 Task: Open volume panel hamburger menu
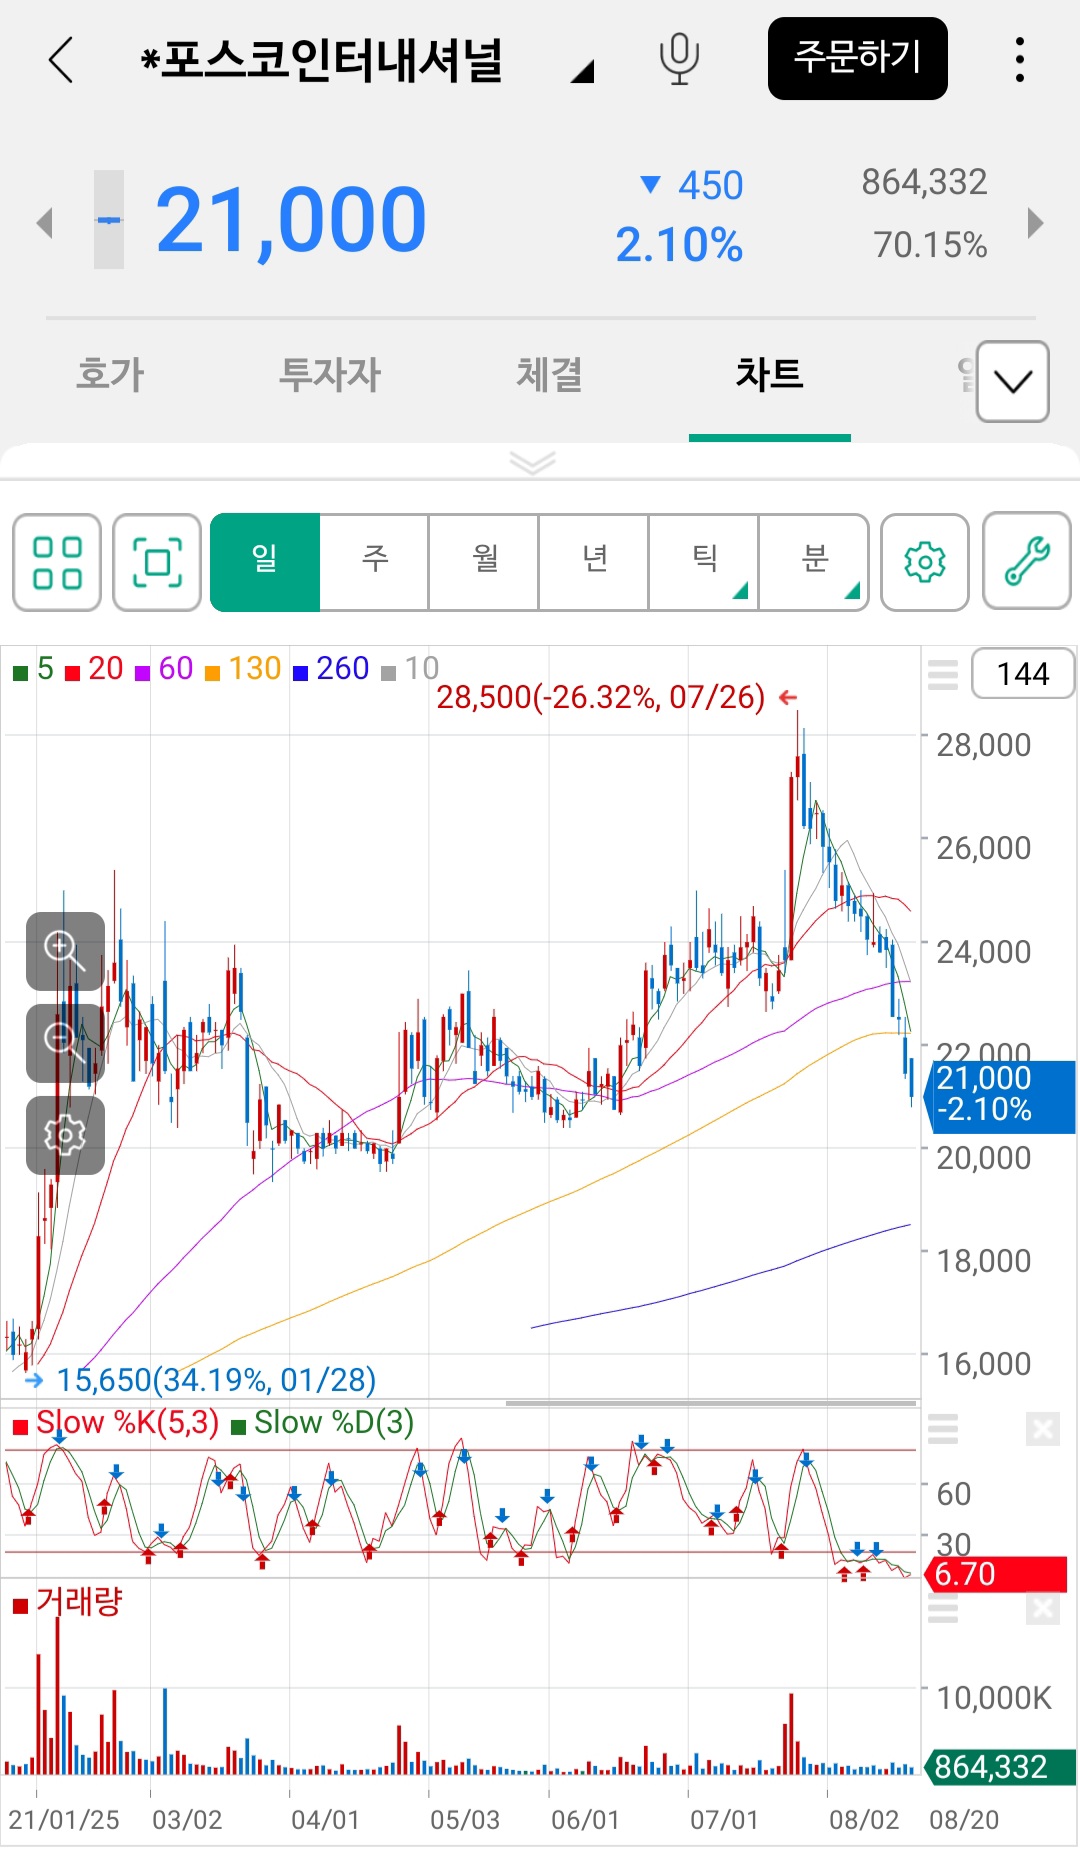943,1607
